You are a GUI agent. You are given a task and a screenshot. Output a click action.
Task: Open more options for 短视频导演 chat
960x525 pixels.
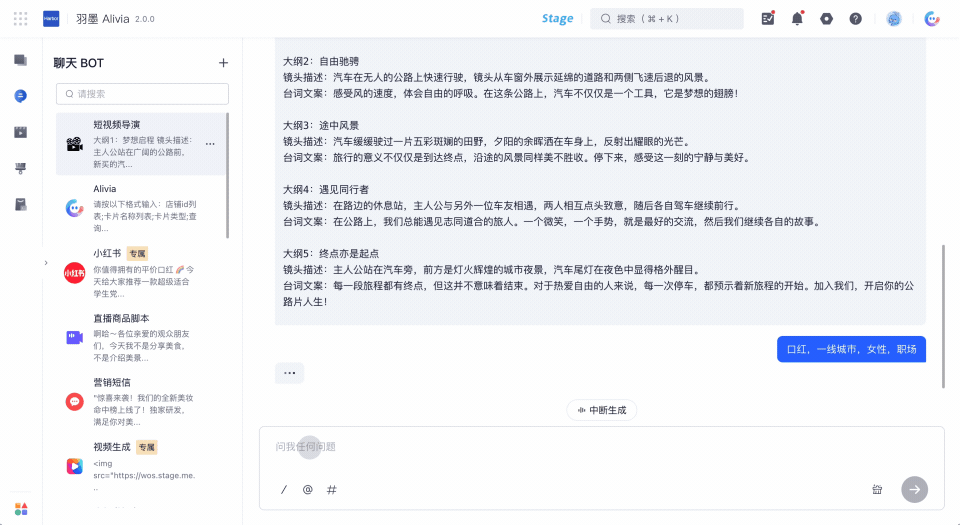(x=210, y=144)
